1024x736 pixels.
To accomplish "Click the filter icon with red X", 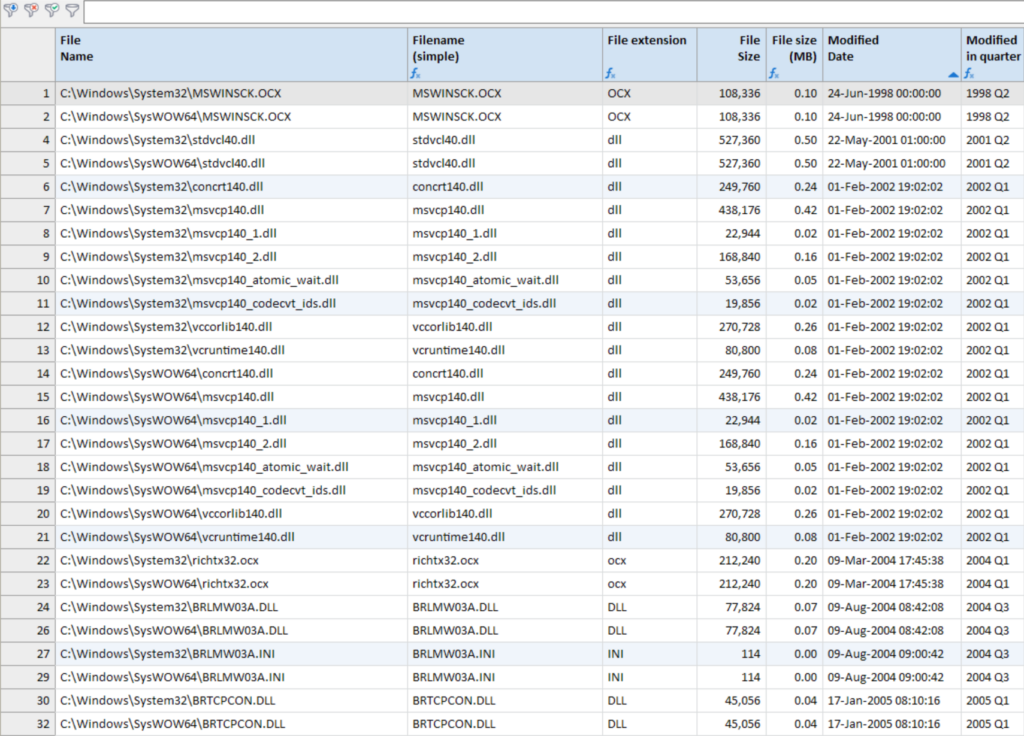I will tap(31, 11).
